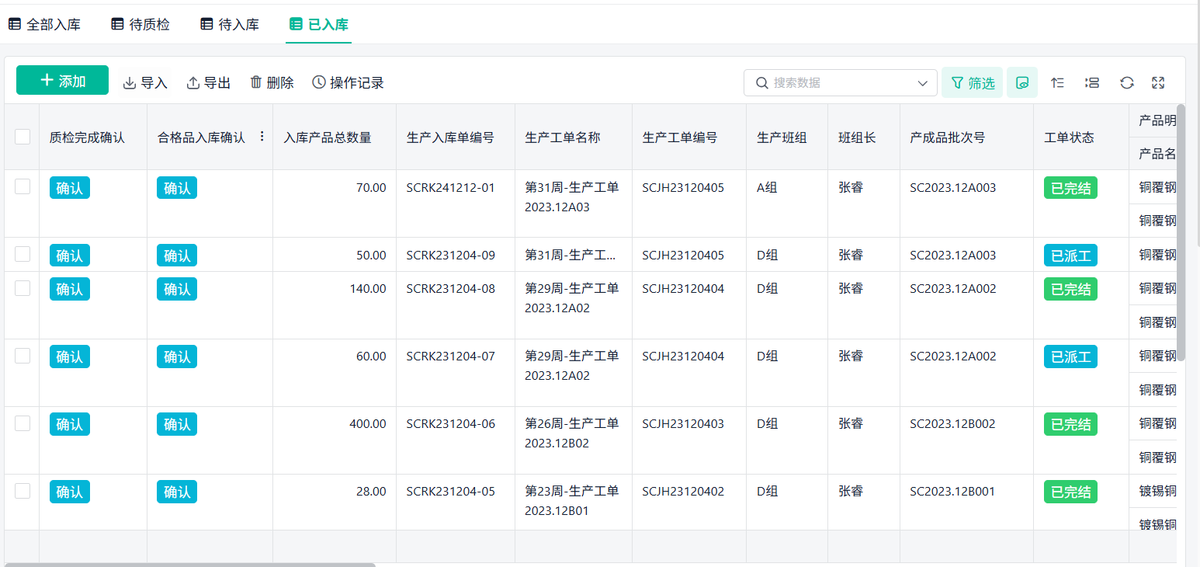Enter fullscreen with the expand icon

[1159, 83]
